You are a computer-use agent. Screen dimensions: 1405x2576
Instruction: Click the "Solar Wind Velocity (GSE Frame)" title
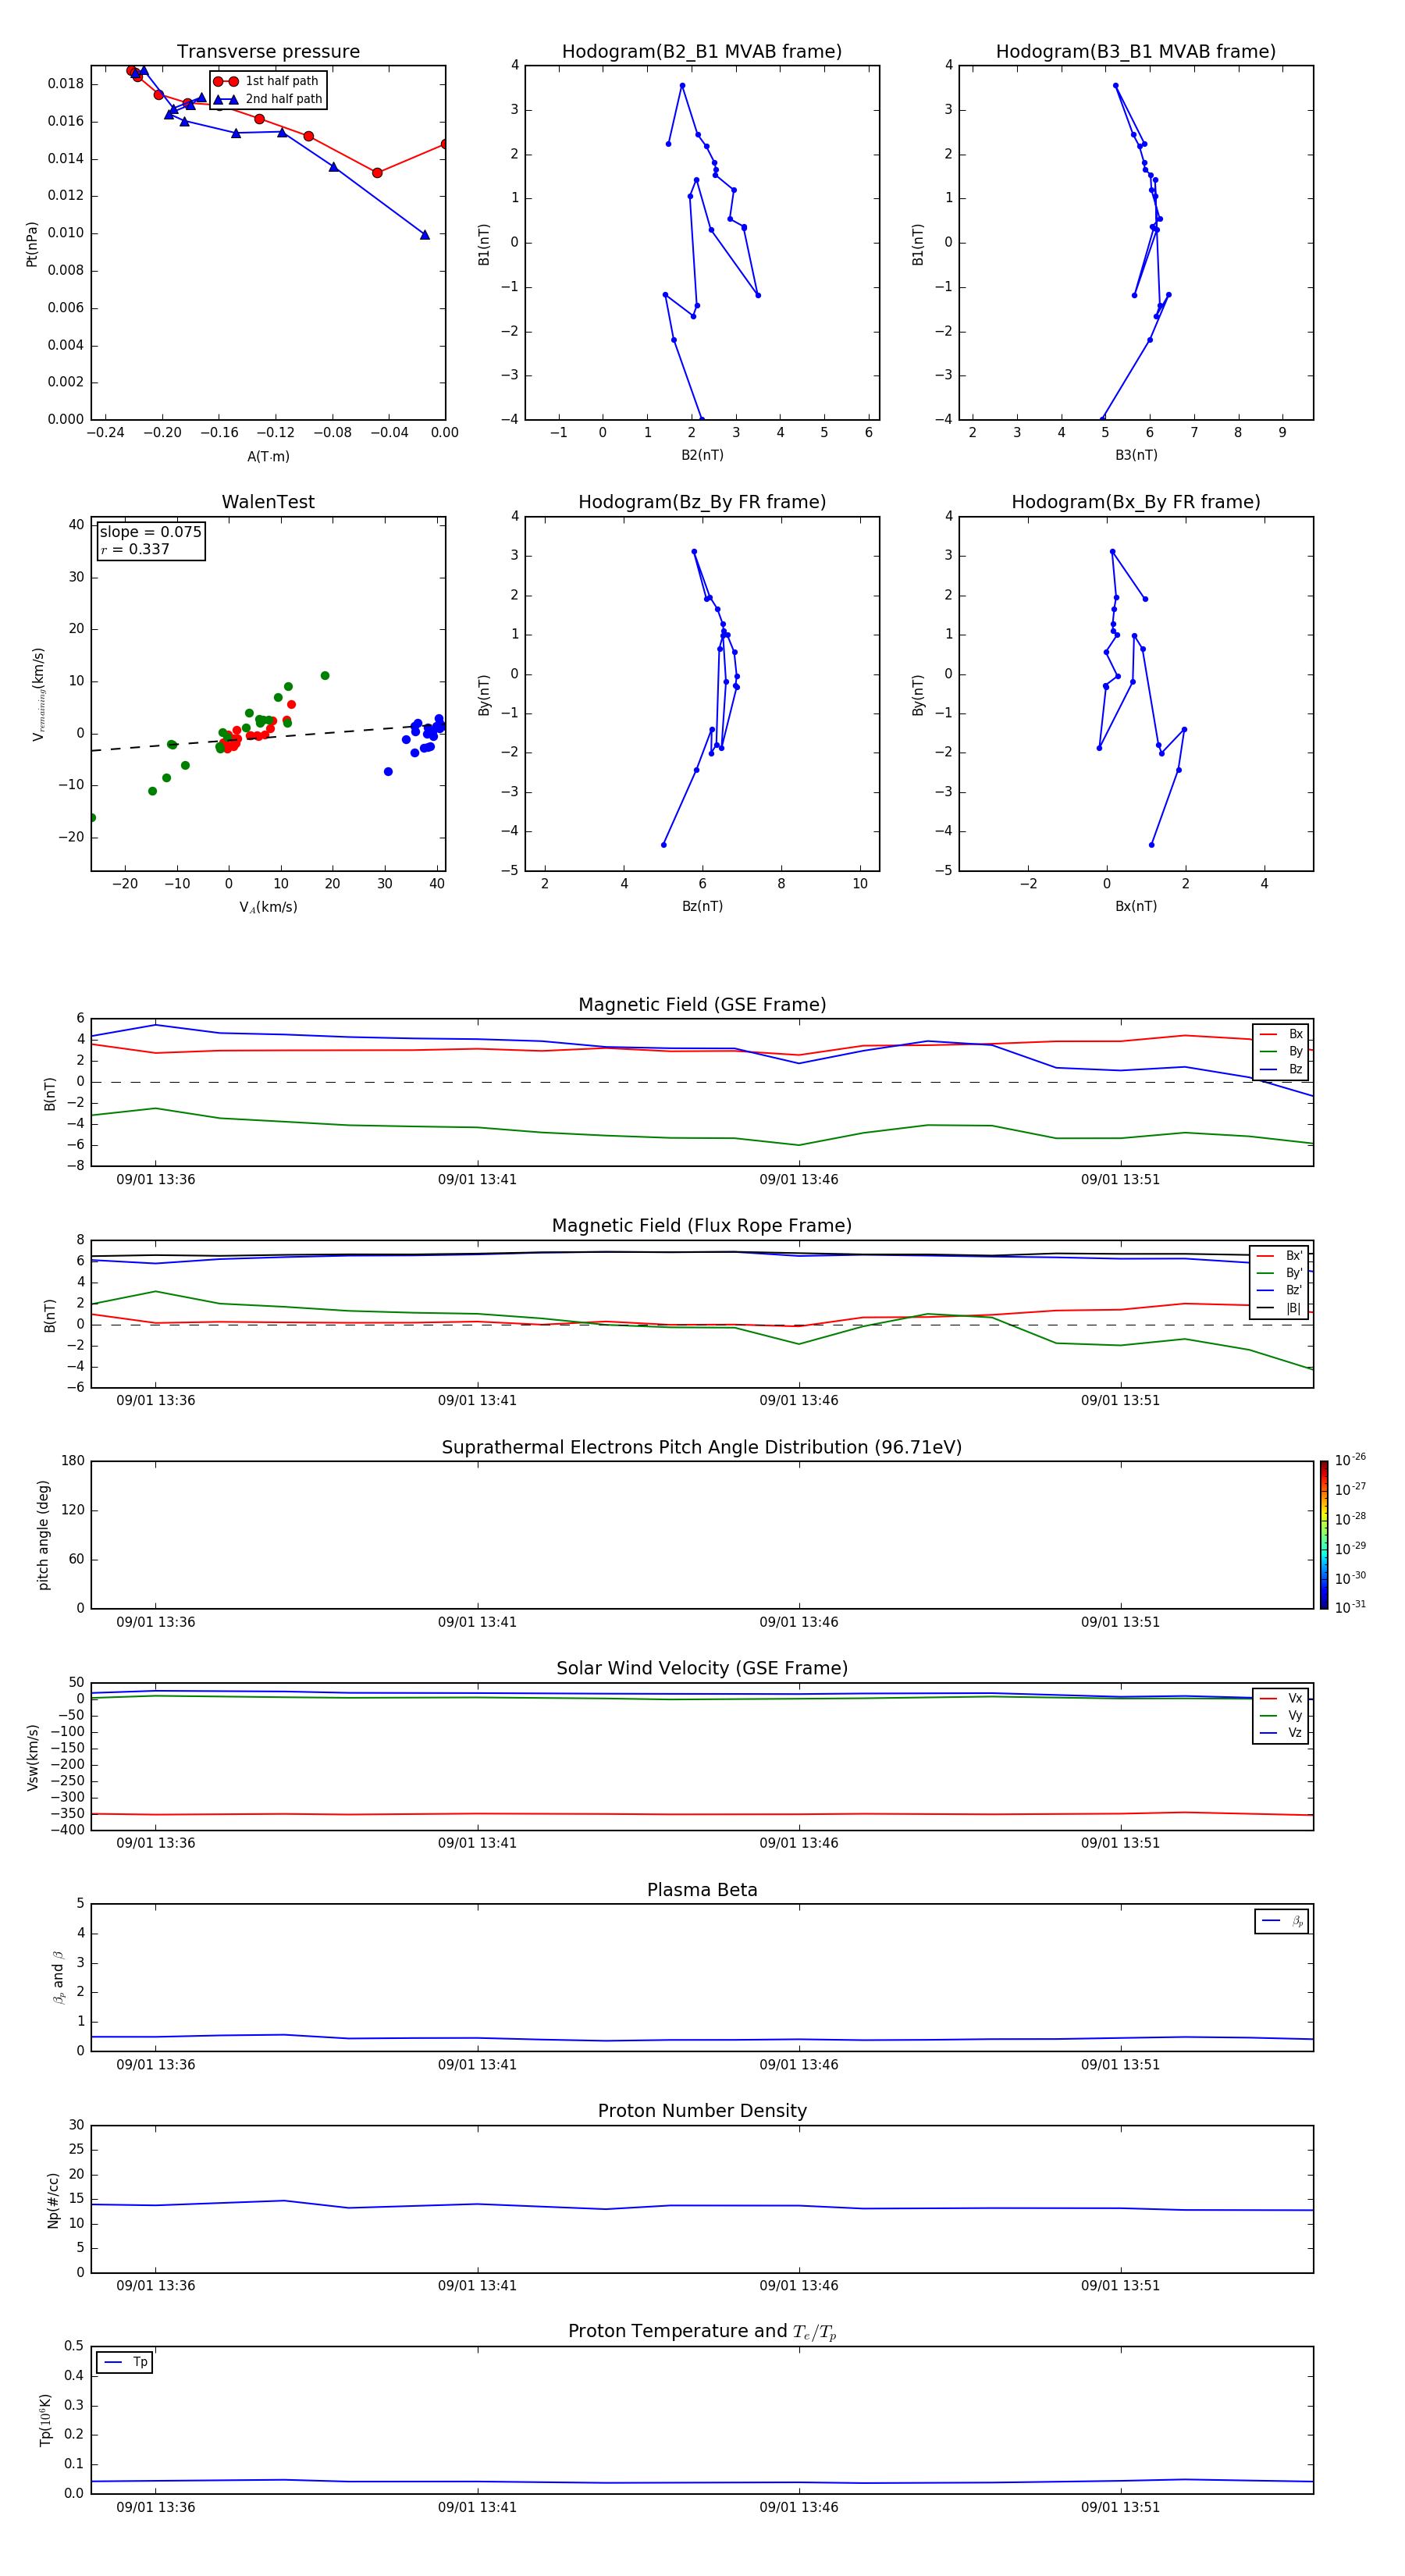(x=702, y=1669)
